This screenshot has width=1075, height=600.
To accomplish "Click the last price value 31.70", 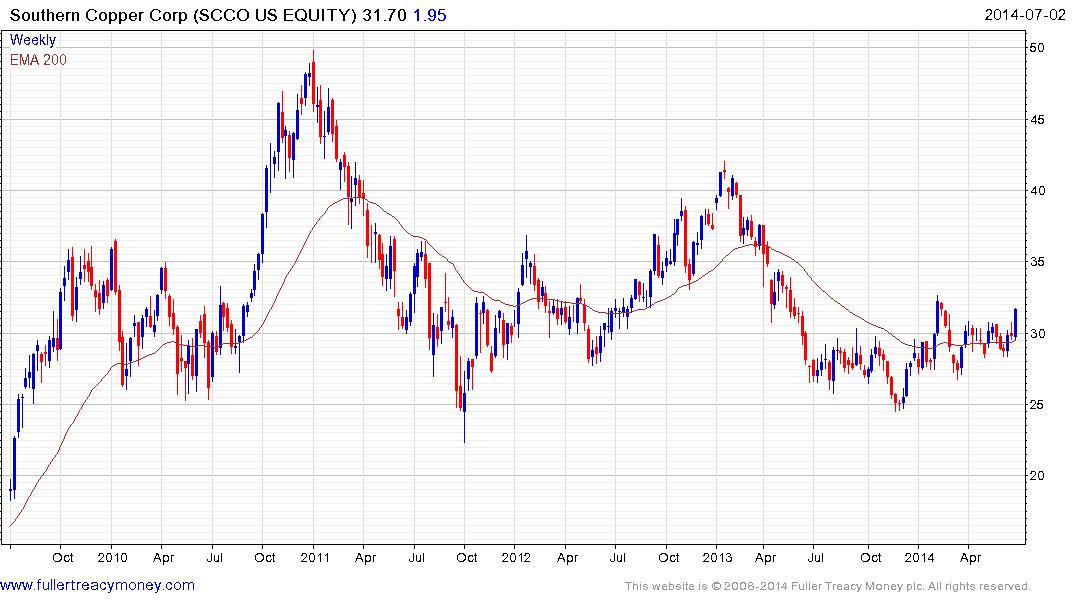I will [x=385, y=15].
